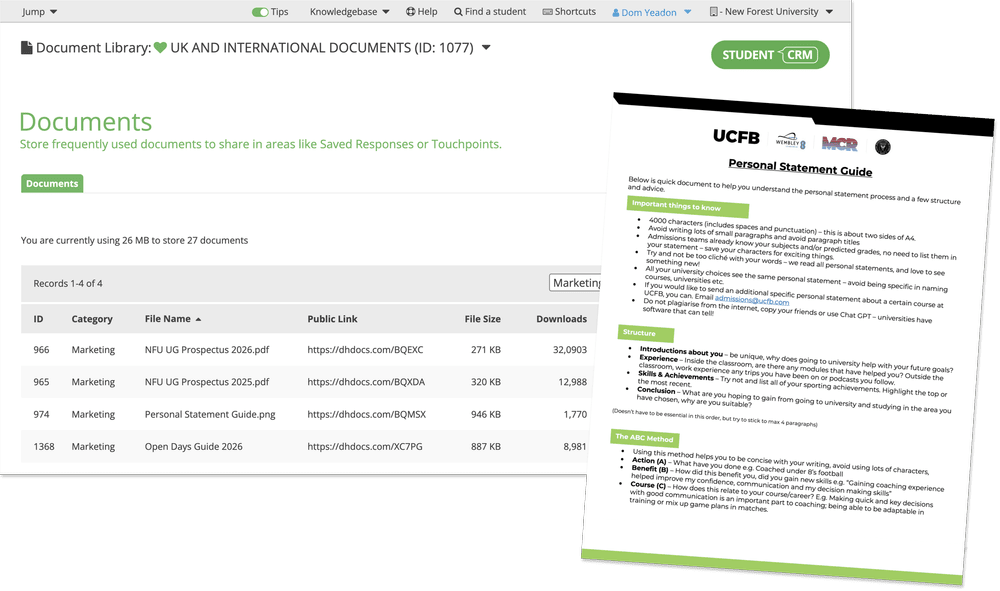Viewport: 1000px width, 591px height.
Task: Click the Dom Yeadon user icon
Action: tap(616, 13)
